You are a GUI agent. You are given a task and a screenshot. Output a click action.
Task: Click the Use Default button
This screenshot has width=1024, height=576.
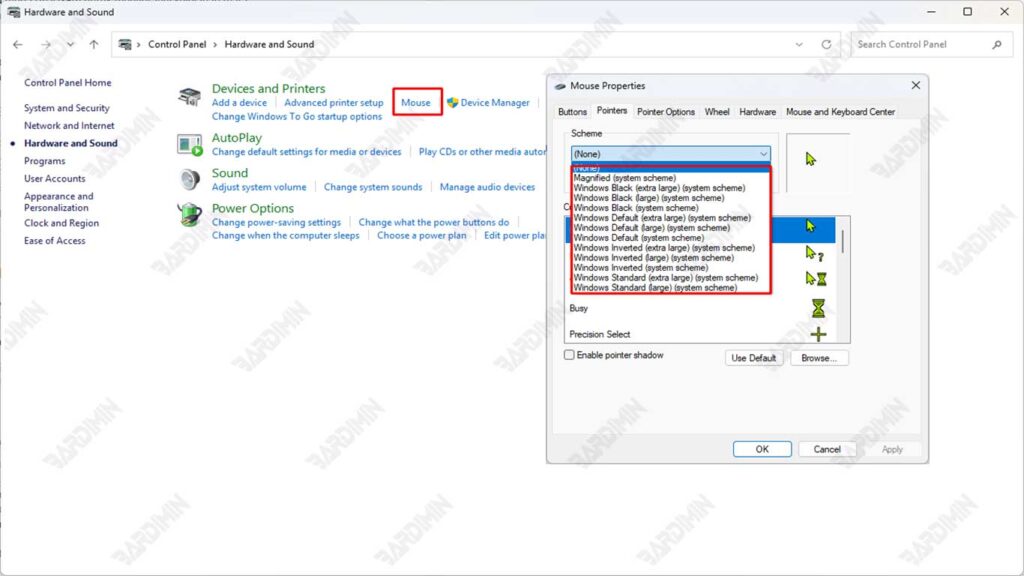(x=754, y=358)
